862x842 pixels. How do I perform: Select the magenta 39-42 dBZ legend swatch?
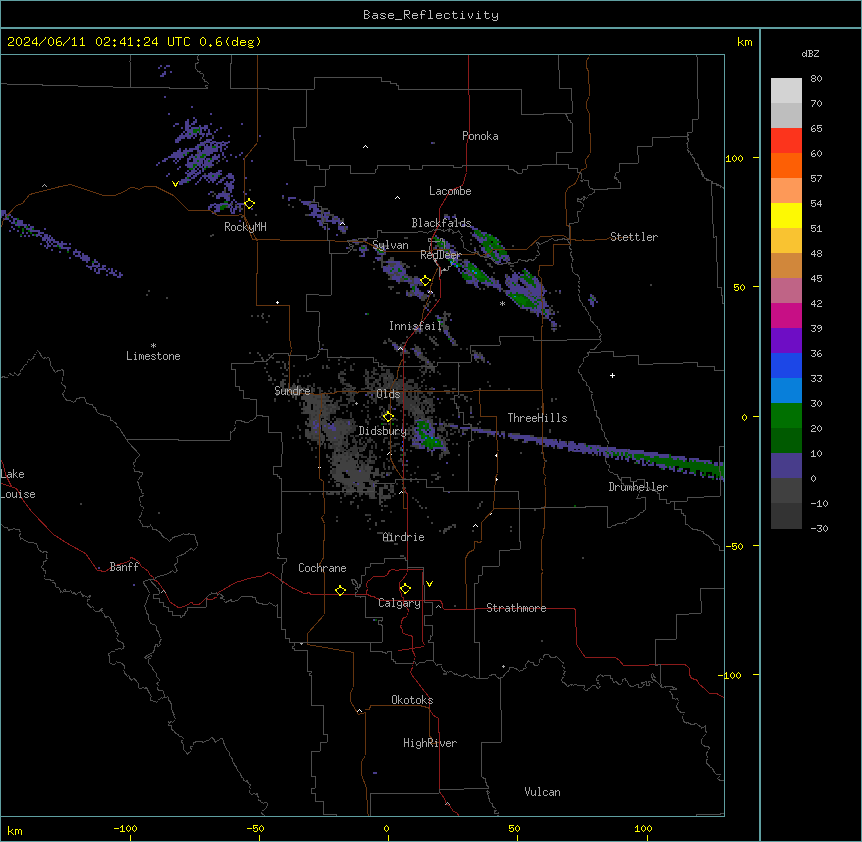pos(786,315)
